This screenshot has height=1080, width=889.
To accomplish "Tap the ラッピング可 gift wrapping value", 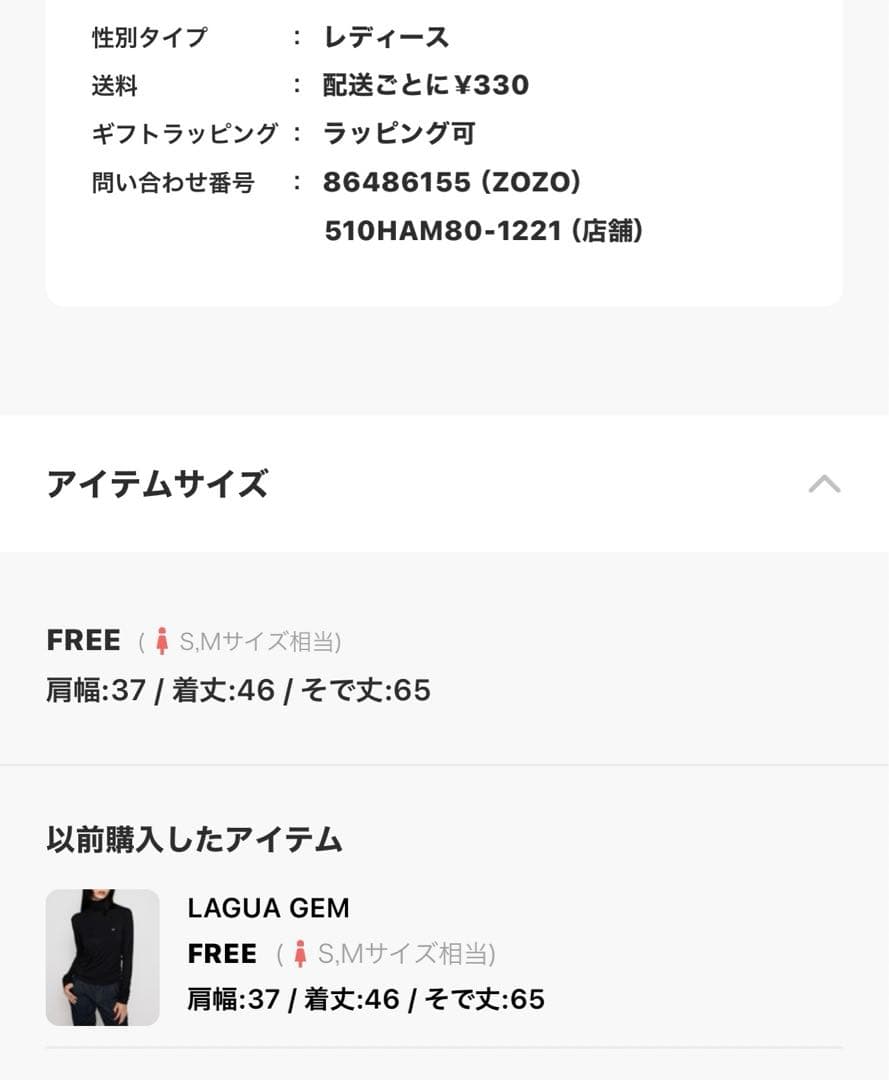I will (x=399, y=133).
